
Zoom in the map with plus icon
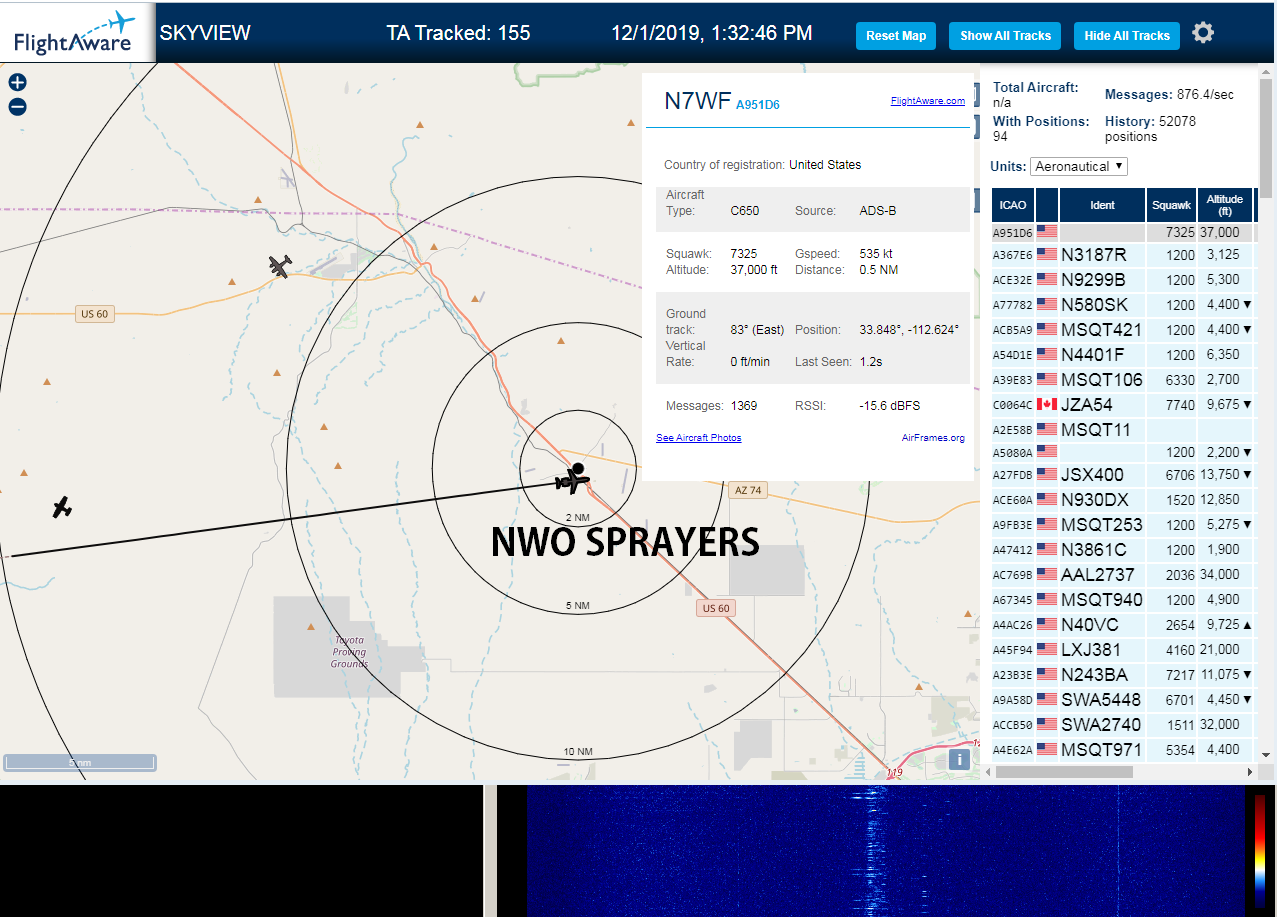pos(17,83)
